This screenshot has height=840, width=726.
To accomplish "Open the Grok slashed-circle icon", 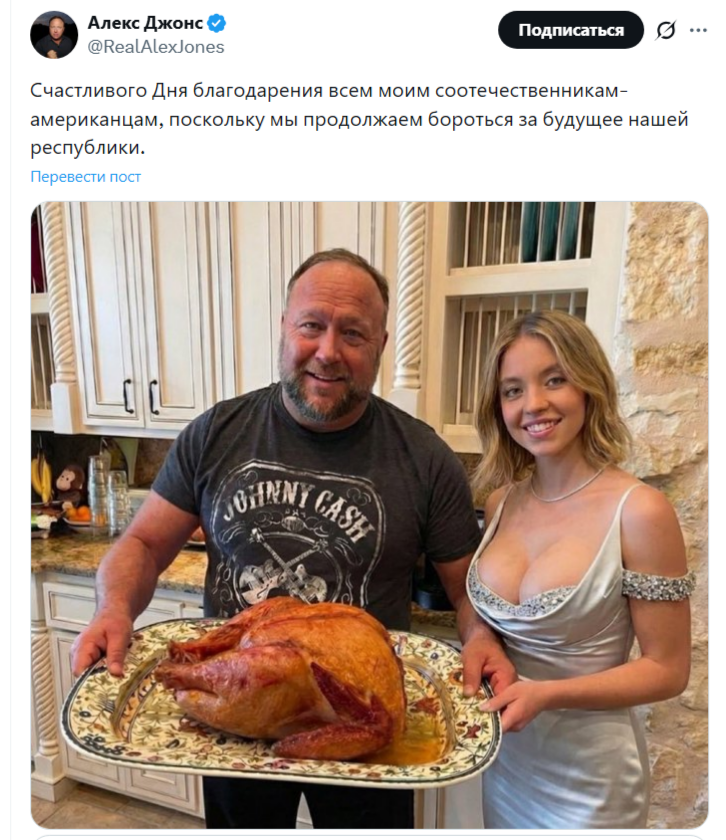I will pos(665,30).
